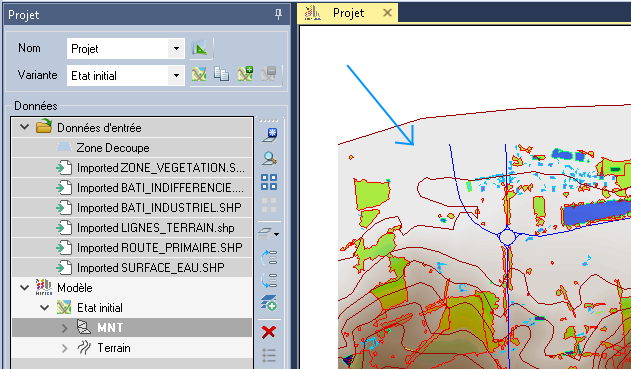The image size is (631, 369).
Task: Click the add layer icon with green plus
Action: (269, 303)
